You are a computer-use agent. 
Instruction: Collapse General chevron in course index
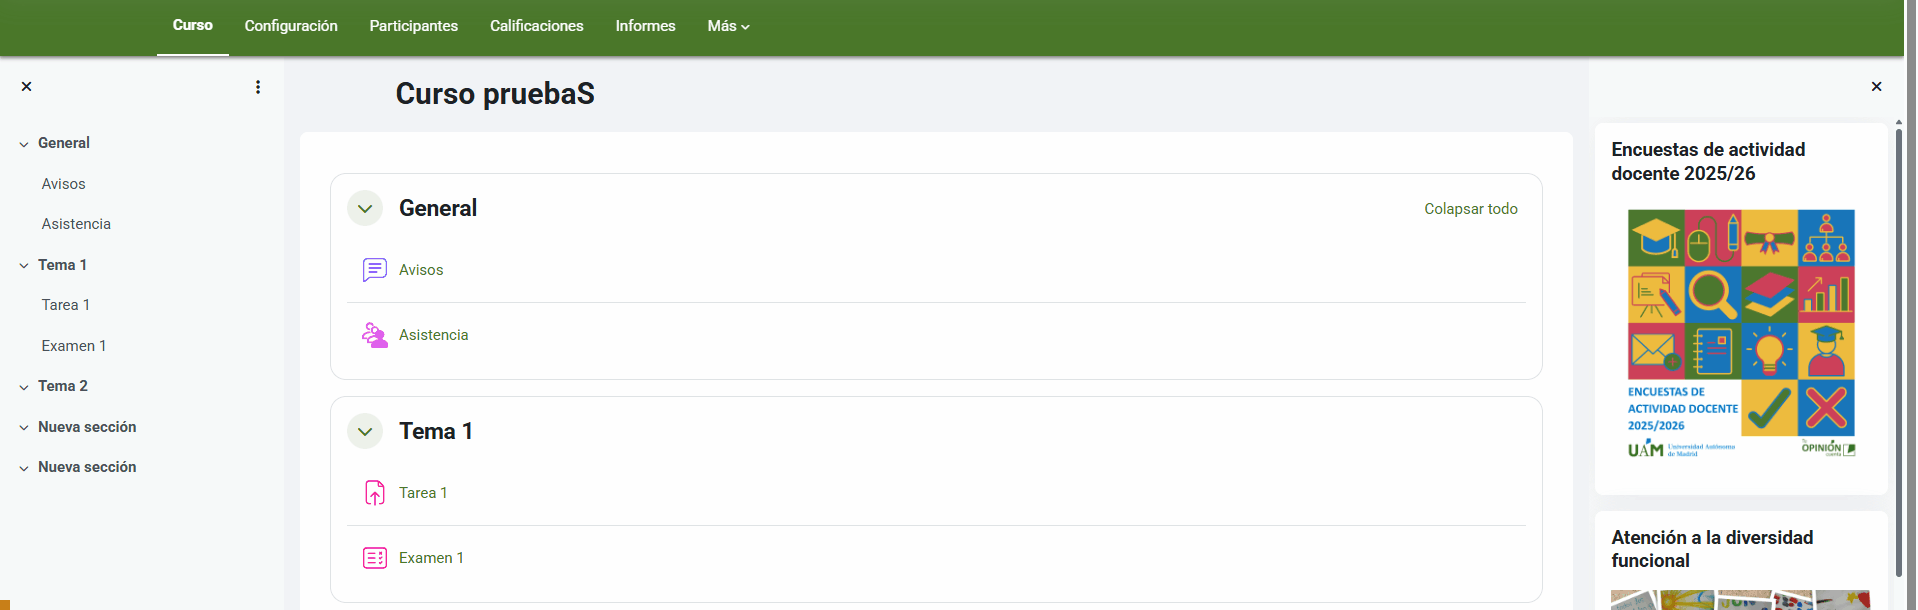click(x=24, y=144)
